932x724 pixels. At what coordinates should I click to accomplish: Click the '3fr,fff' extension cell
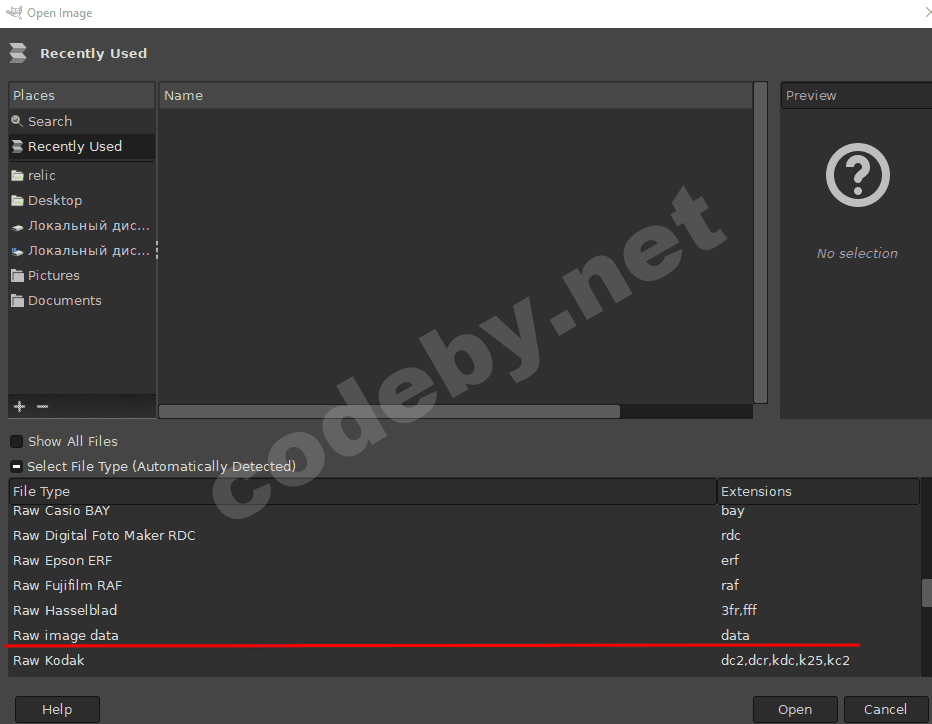(x=739, y=610)
